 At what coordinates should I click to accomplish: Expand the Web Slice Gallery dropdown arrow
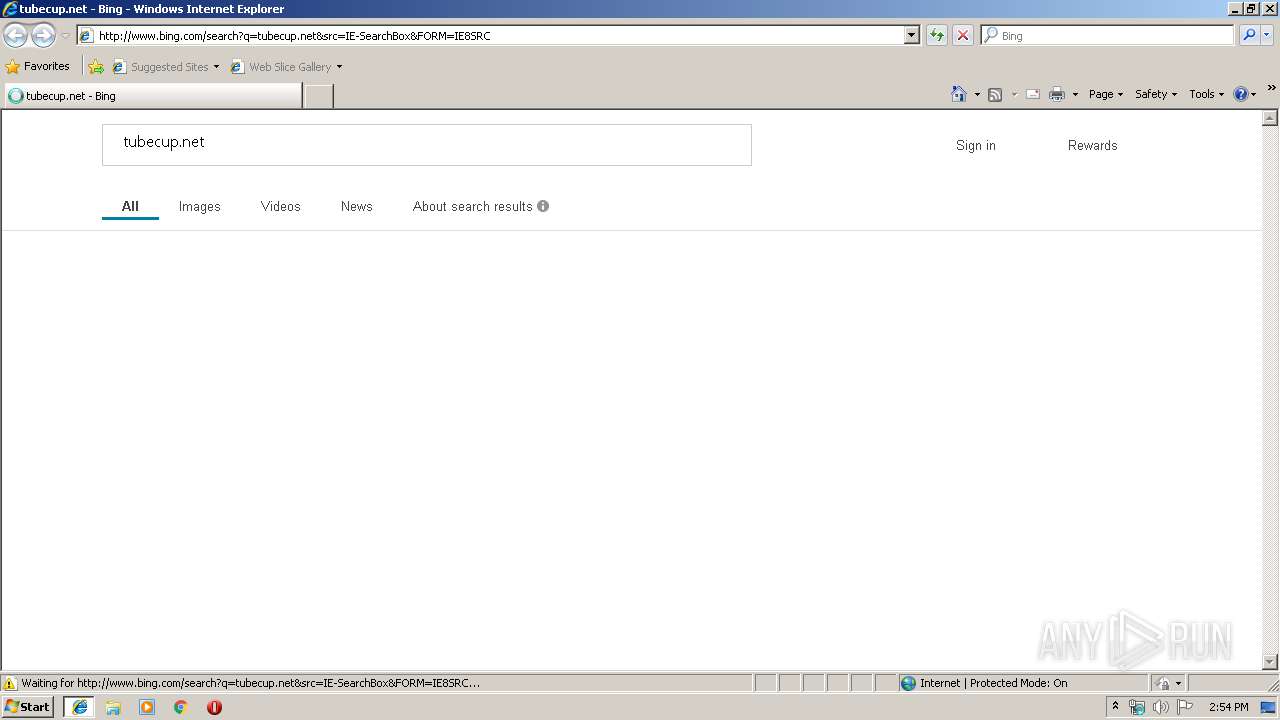(x=339, y=67)
